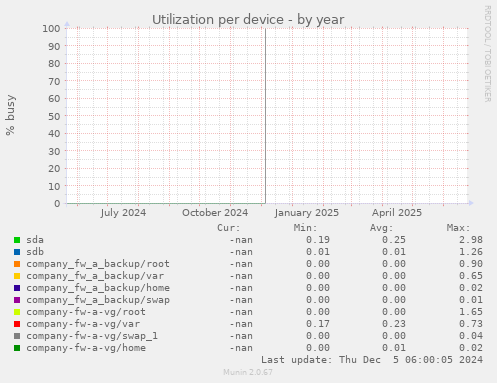The width and height of the screenshot is (497, 383).
Task: Click the company_fw_a_backup/var legend label
Action: pos(95,276)
